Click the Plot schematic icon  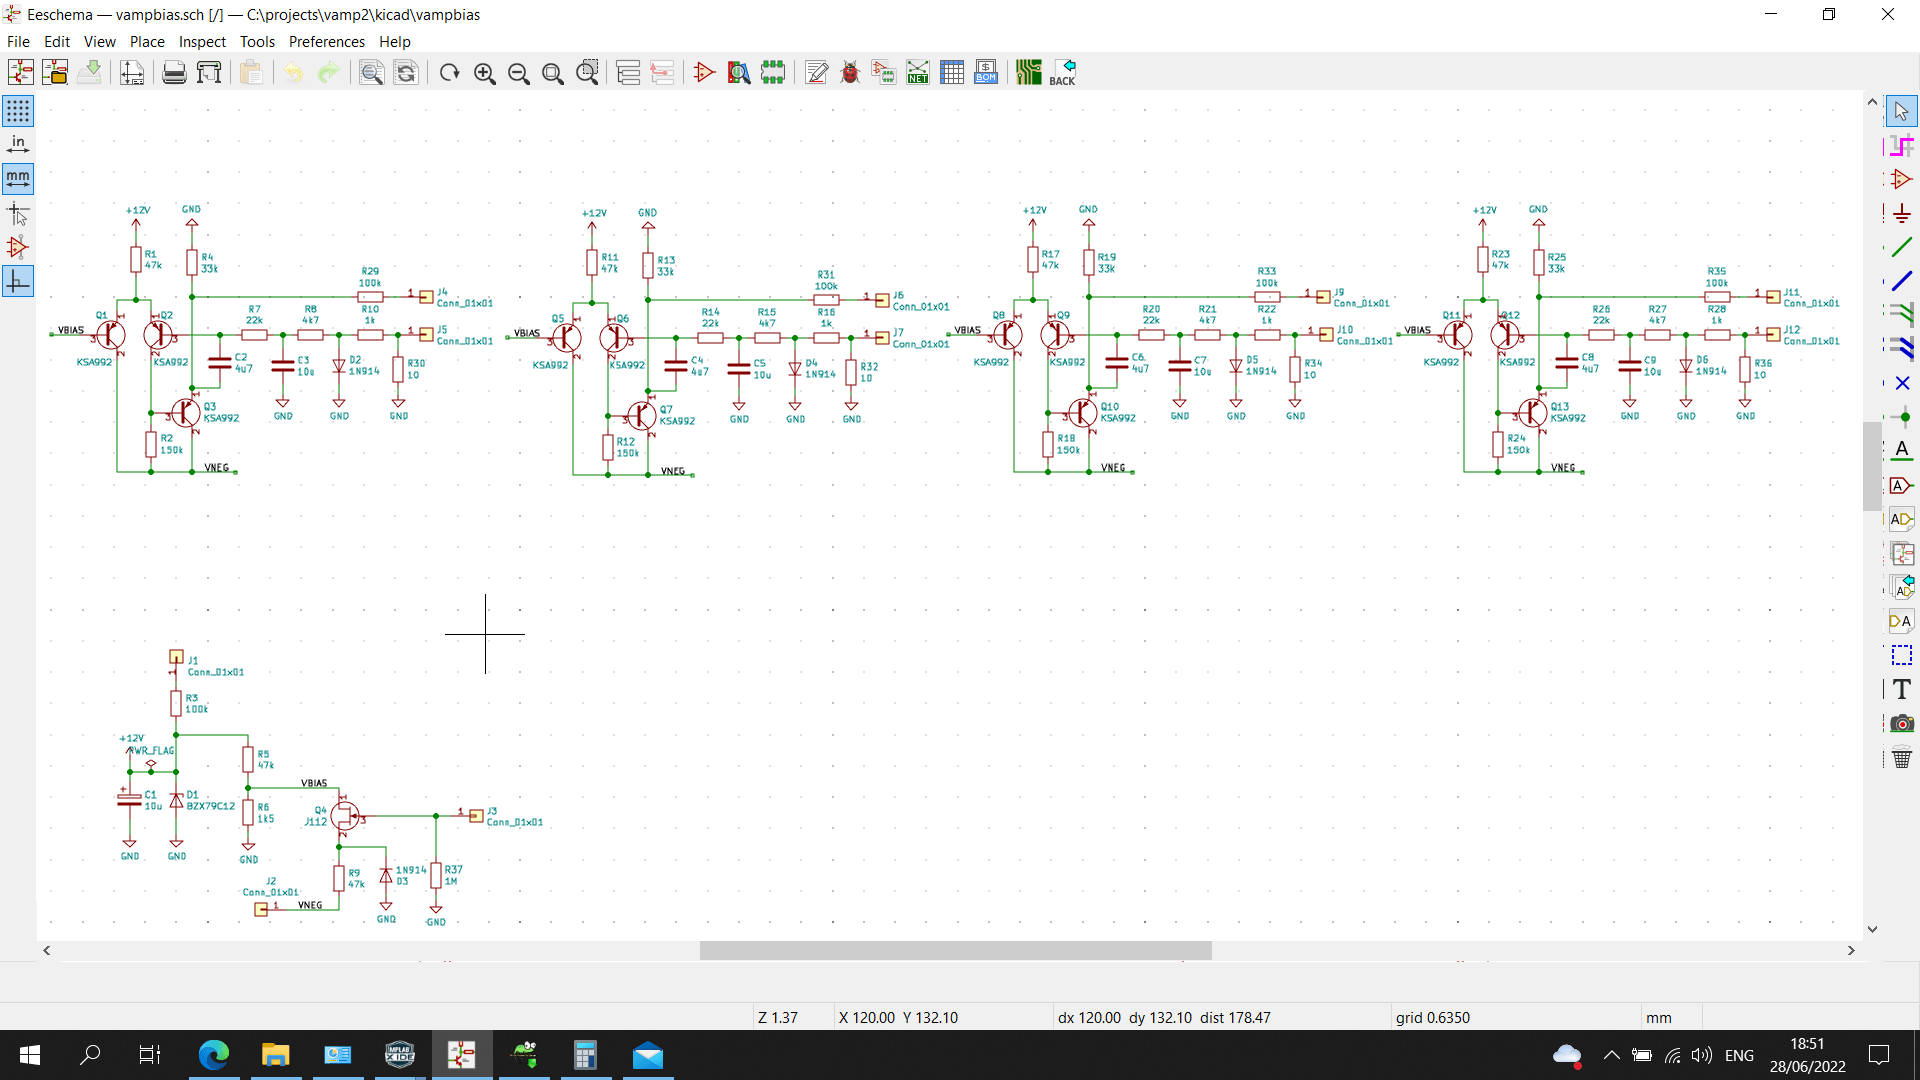209,72
